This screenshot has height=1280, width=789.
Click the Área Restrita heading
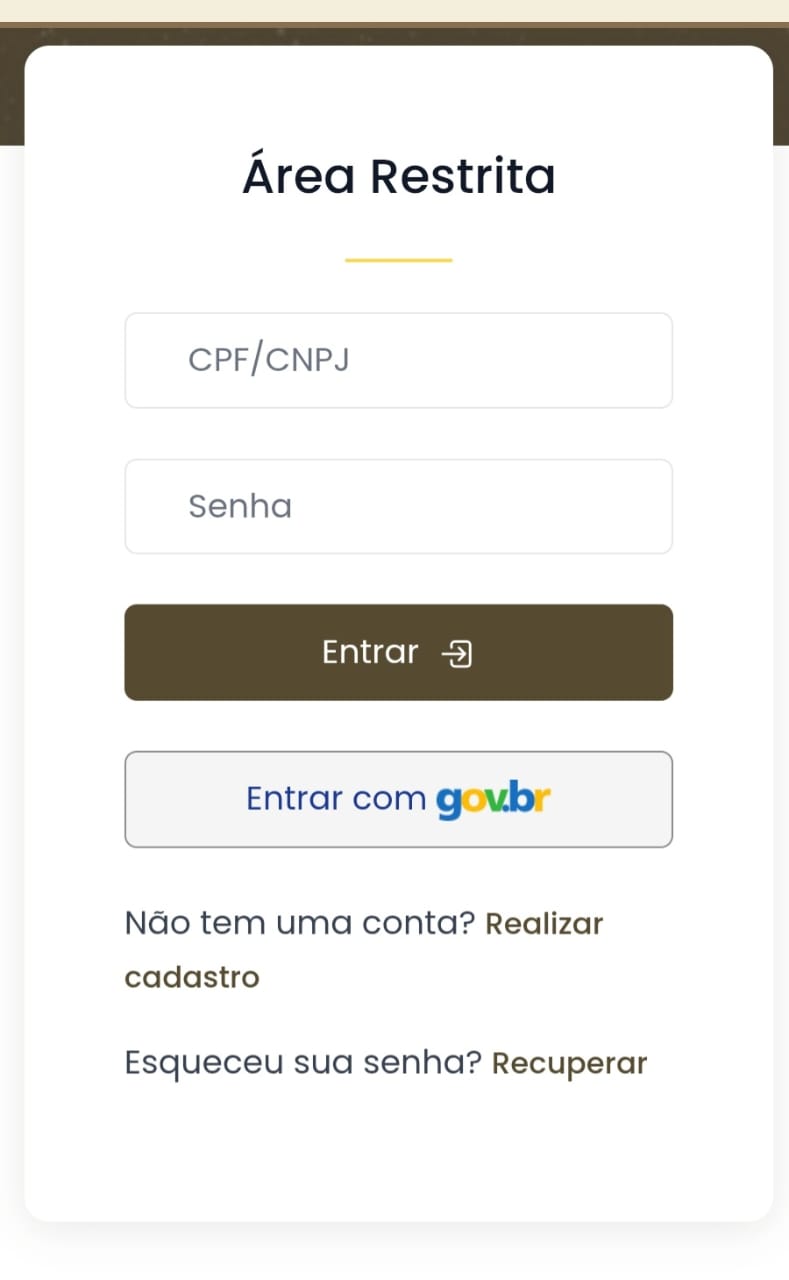(398, 176)
